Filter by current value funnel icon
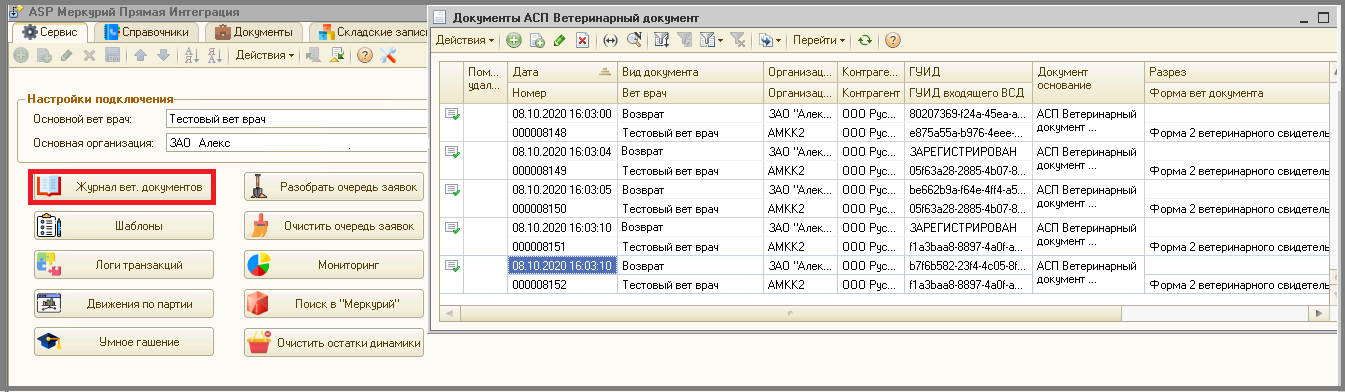This screenshot has height=392, width=1345. point(685,40)
